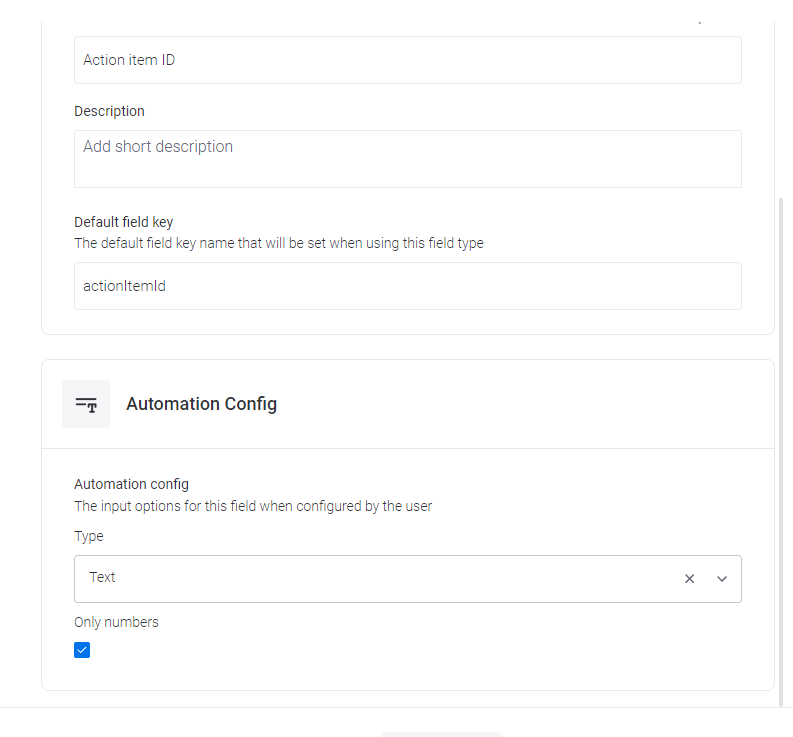
Task: Click the Default field key label
Action: tap(123, 222)
